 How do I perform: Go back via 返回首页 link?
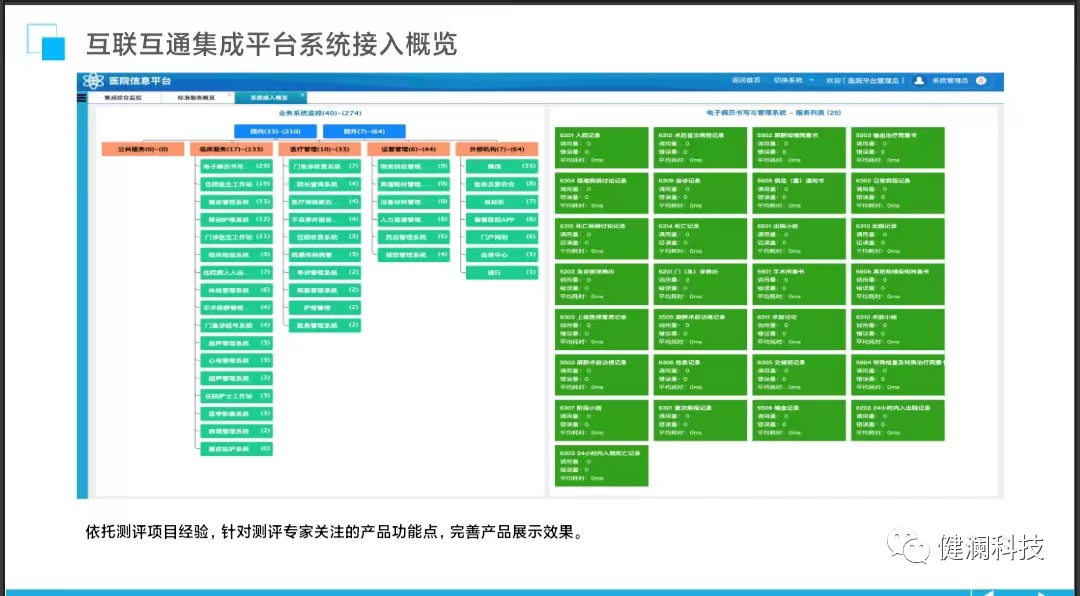(746, 81)
